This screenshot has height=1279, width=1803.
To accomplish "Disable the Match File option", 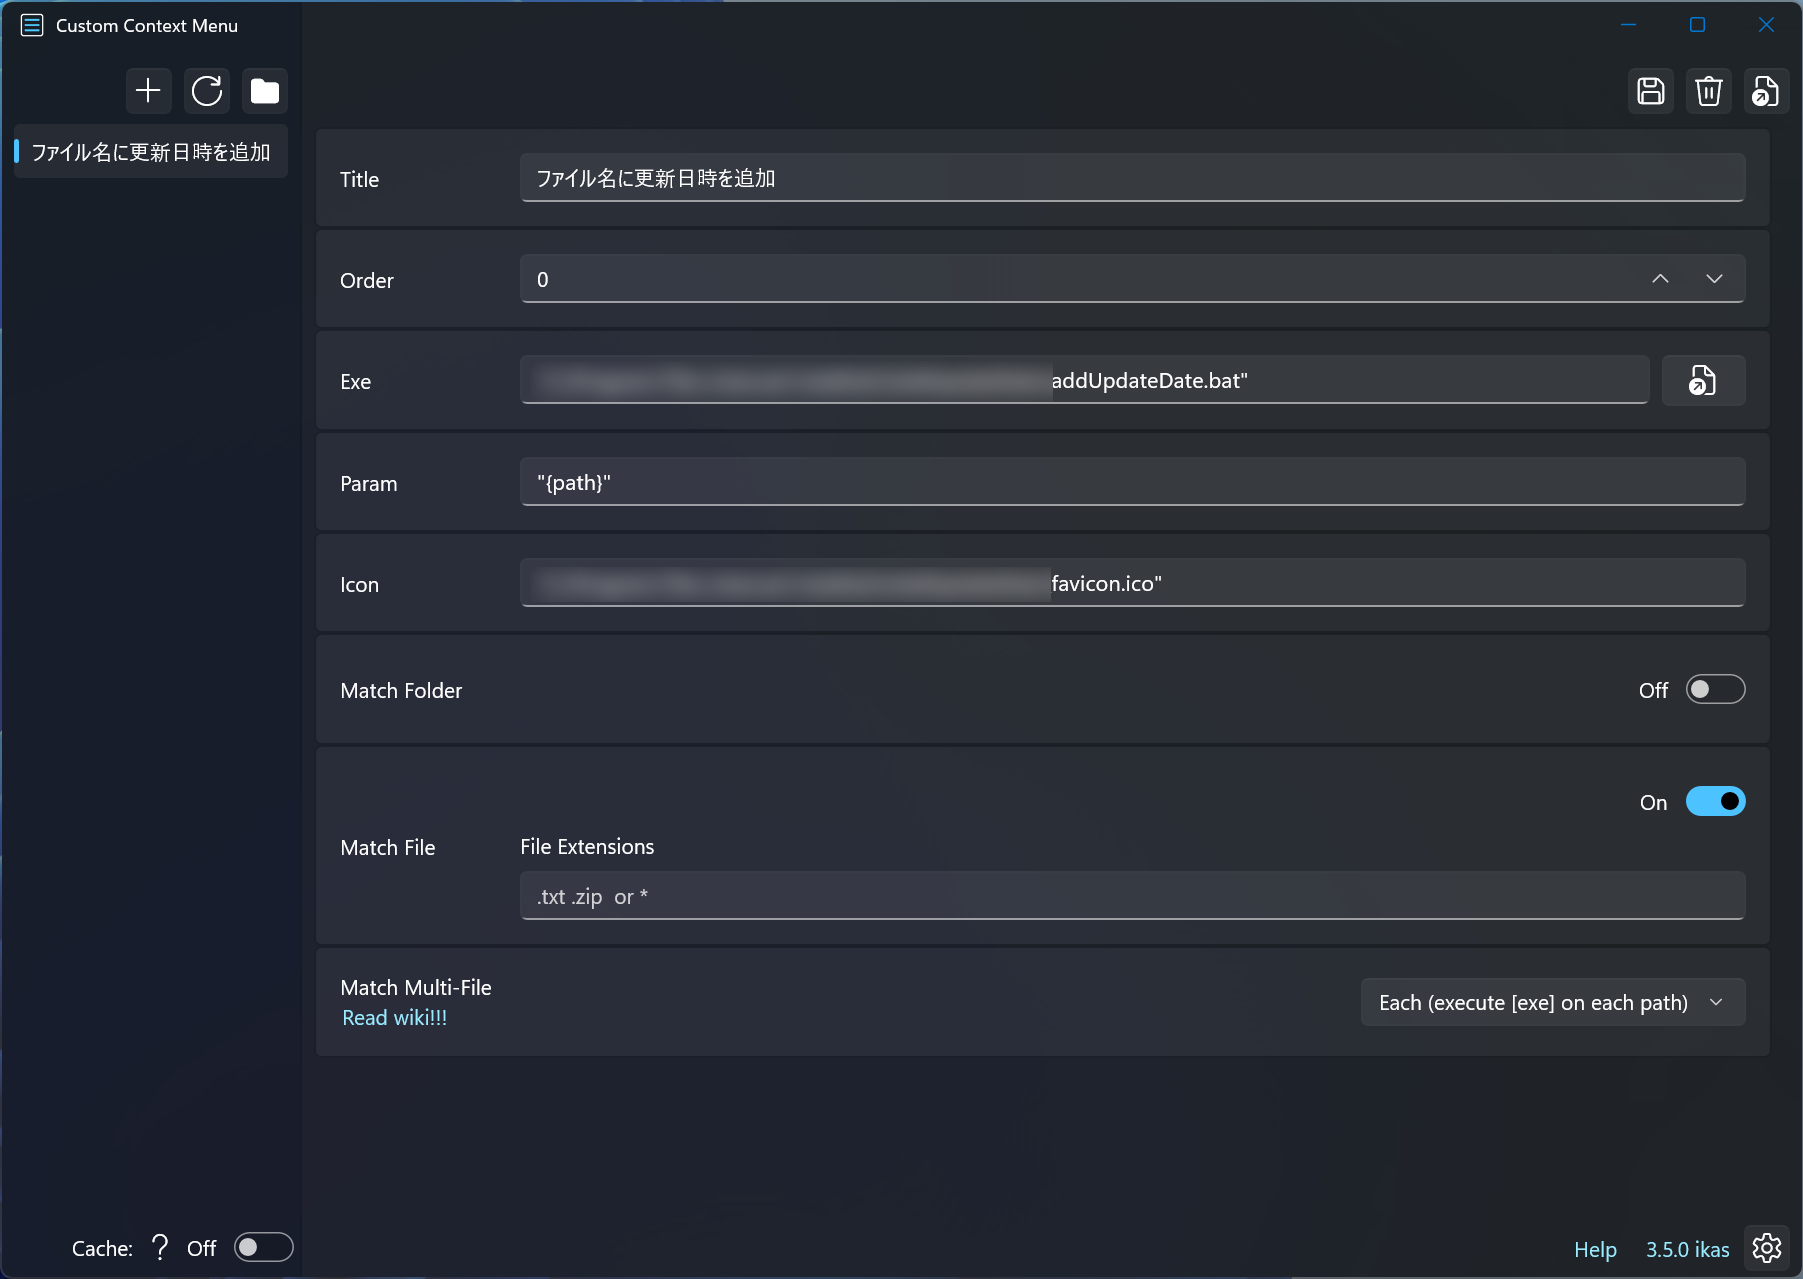I will click(x=1715, y=801).
